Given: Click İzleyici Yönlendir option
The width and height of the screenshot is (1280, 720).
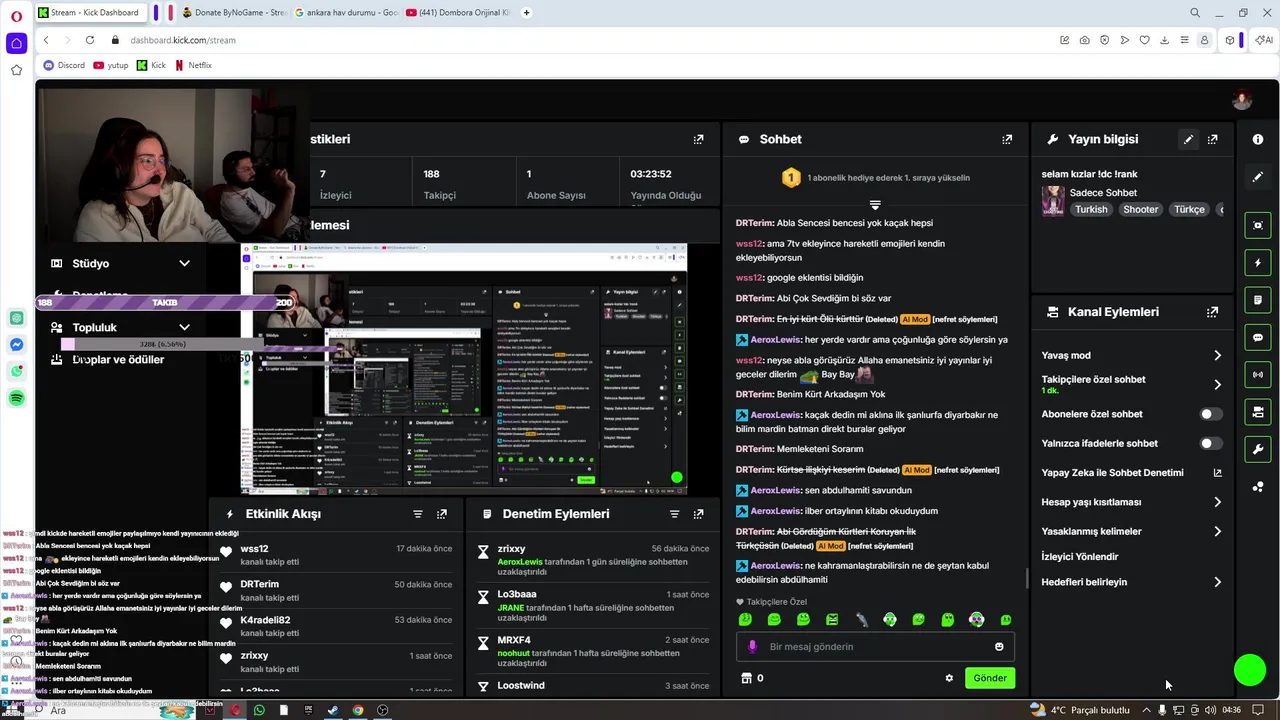Looking at the screenshot, I should coord(1080,557).
